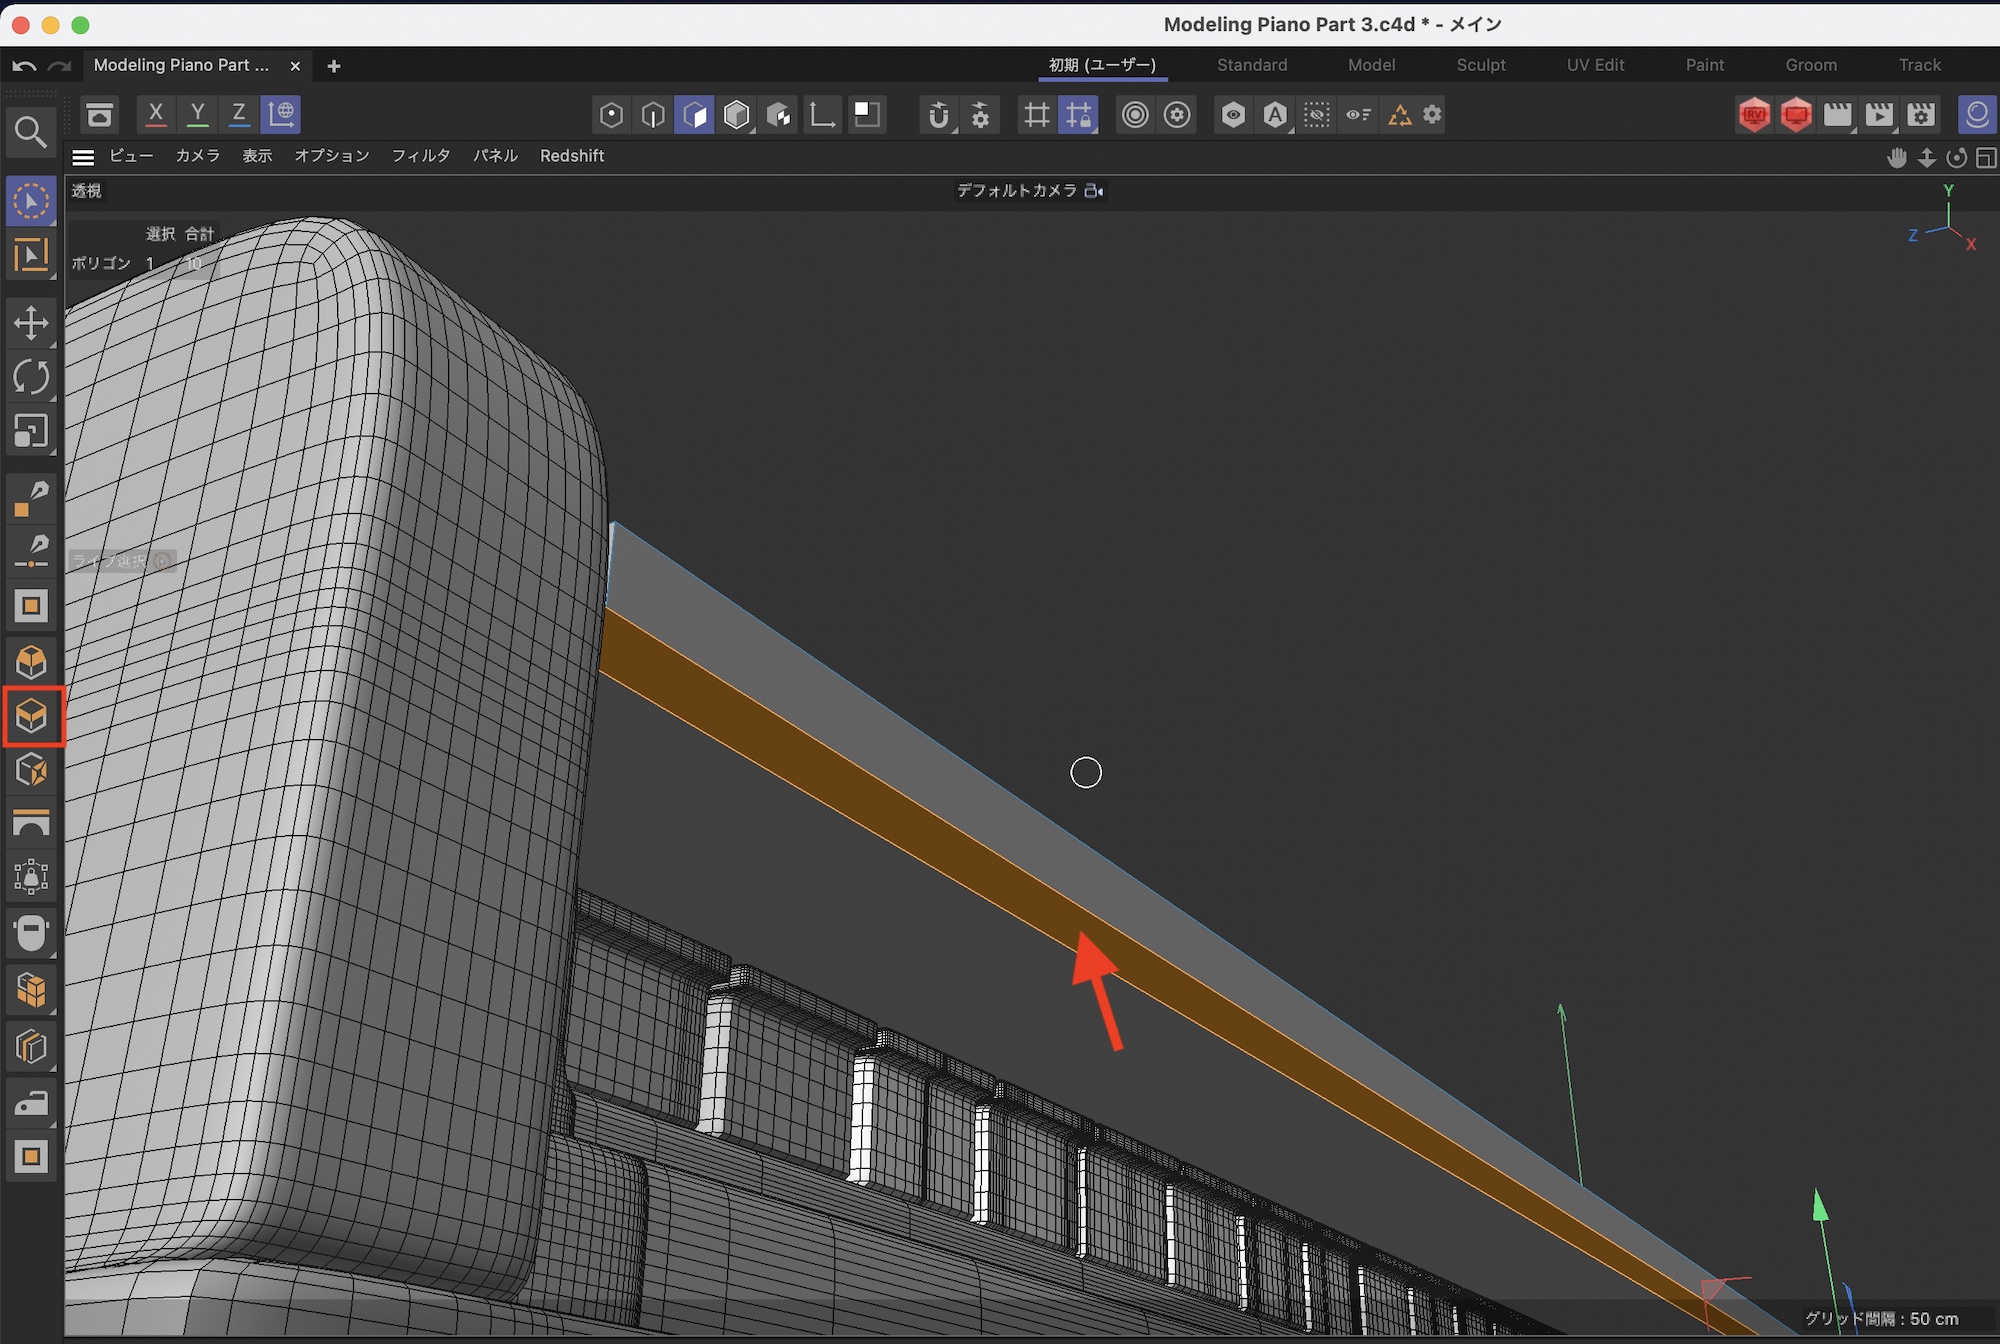Click the red-highlighted cube tool in left palette
This screenshot has height=1344, width=2000.
[x=33, y=716]
